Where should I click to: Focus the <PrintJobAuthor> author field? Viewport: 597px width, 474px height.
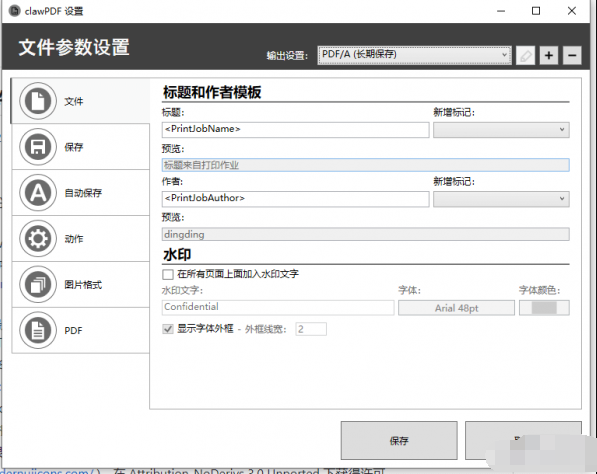pyautogui.click(x=295, y=199)
